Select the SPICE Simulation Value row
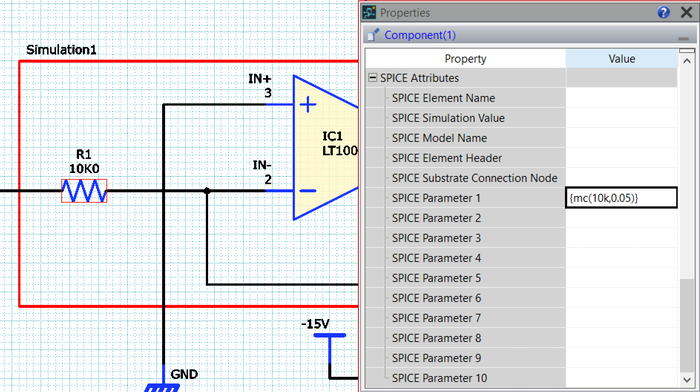 [521, 118]
